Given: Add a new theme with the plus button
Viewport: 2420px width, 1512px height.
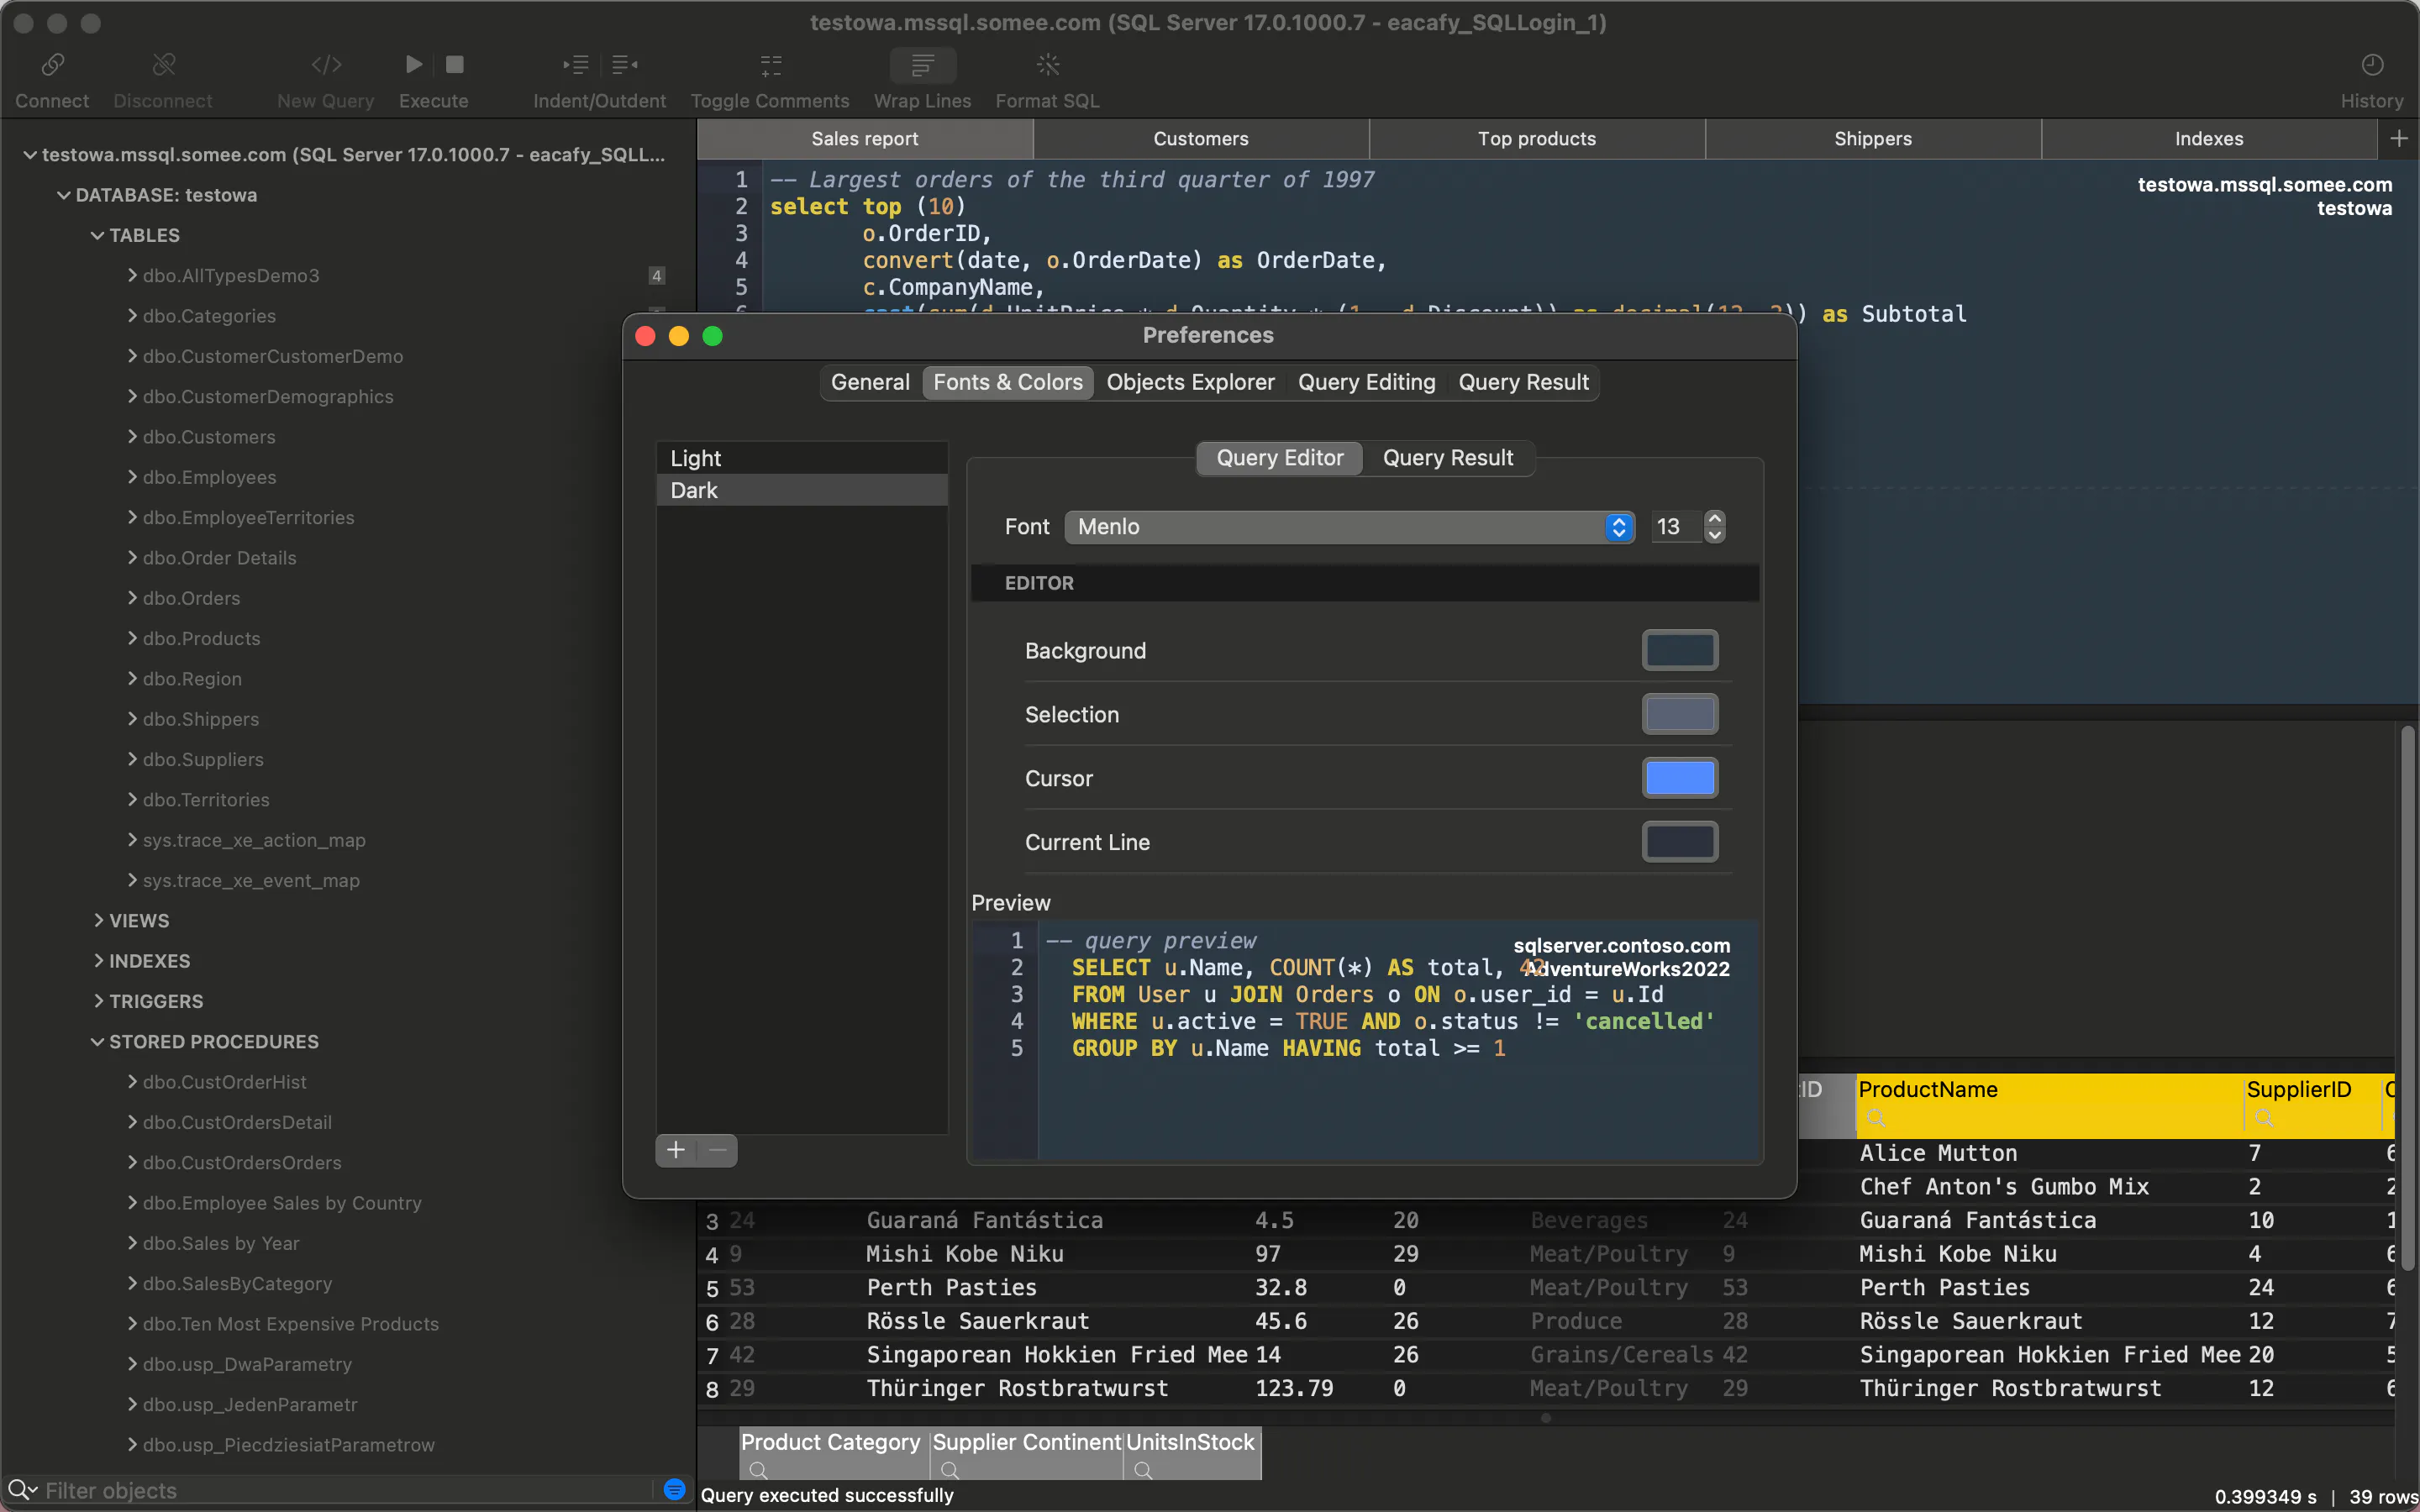Looking at the screenshot, I should tap(676, 1150).
